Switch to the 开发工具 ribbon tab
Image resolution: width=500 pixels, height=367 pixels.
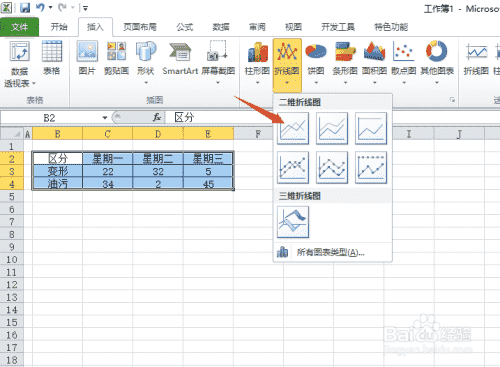pyautogui.click(x=338, y=27)
